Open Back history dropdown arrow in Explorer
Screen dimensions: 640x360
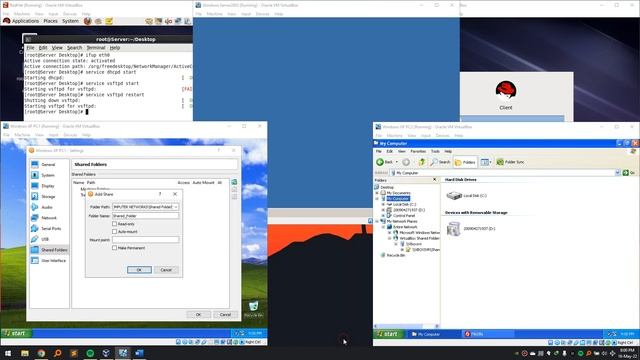point(396,162)
